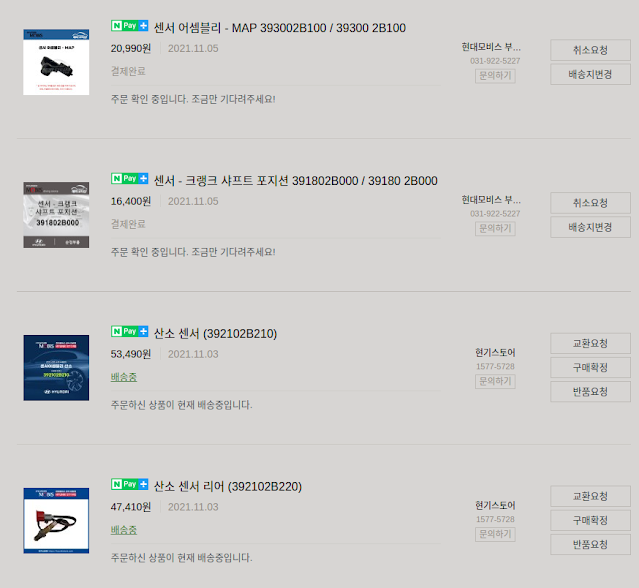
Task: Click 반품요청 for rear oxygen sensor
Action: [590, 544]
